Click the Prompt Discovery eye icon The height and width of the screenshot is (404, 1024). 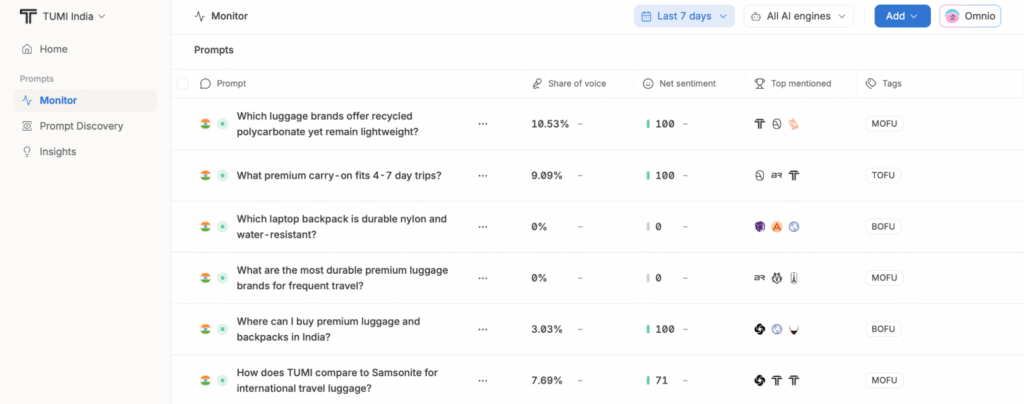click(x=27, y=126)
